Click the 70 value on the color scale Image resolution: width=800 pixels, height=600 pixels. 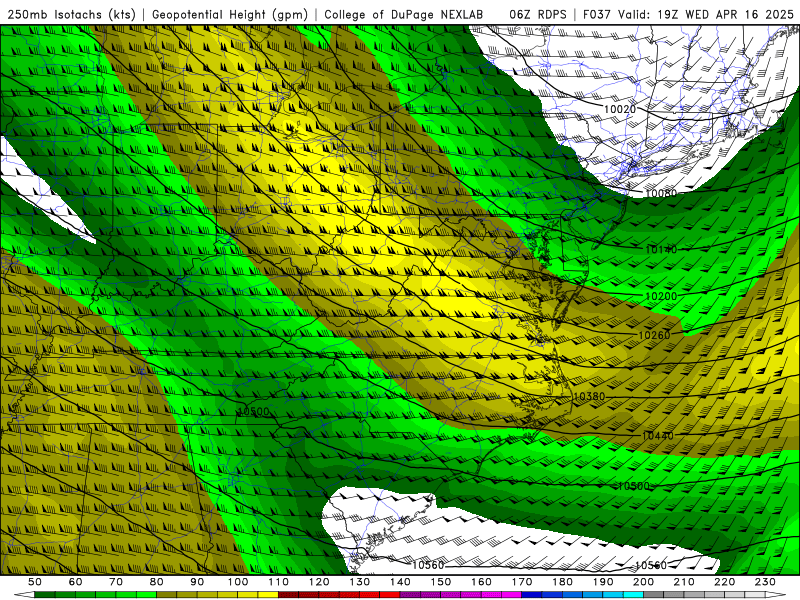[x=116, y=582]
